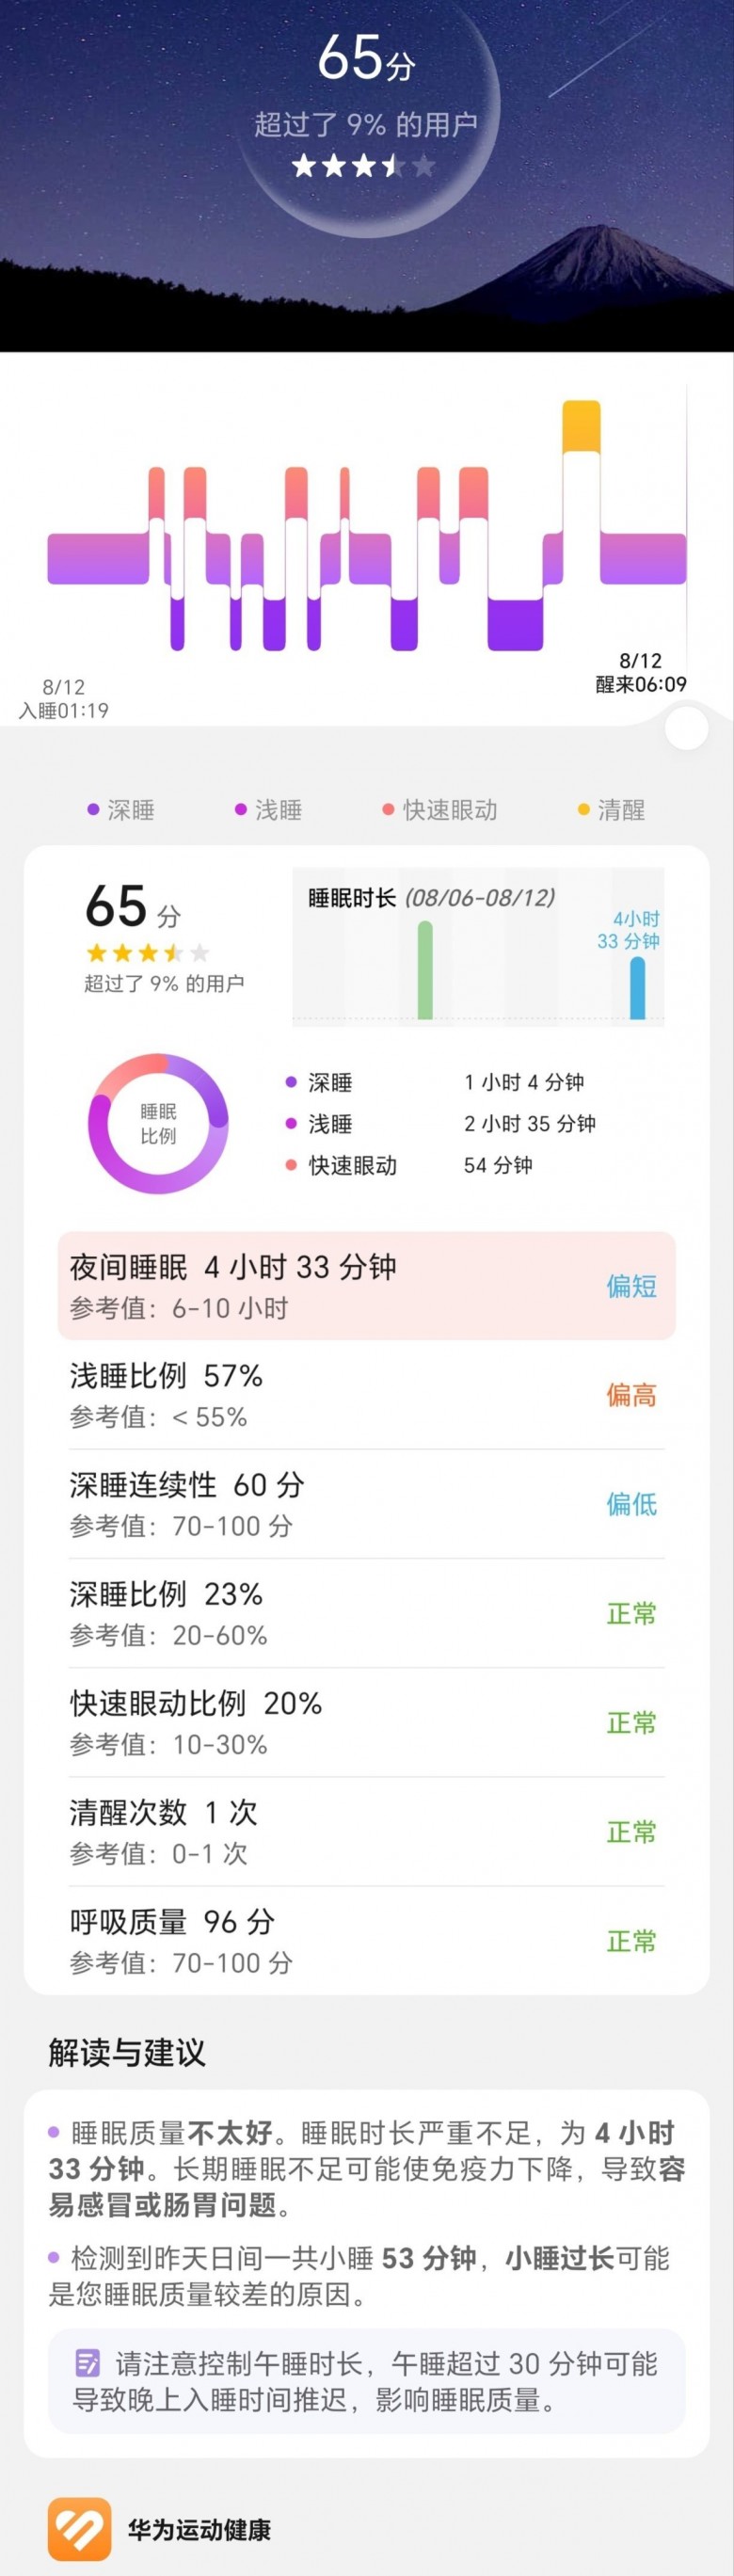Tap the 呼吸质量 96分 row
This screenshot has height=2576, width=734.
click(366, 1940)
